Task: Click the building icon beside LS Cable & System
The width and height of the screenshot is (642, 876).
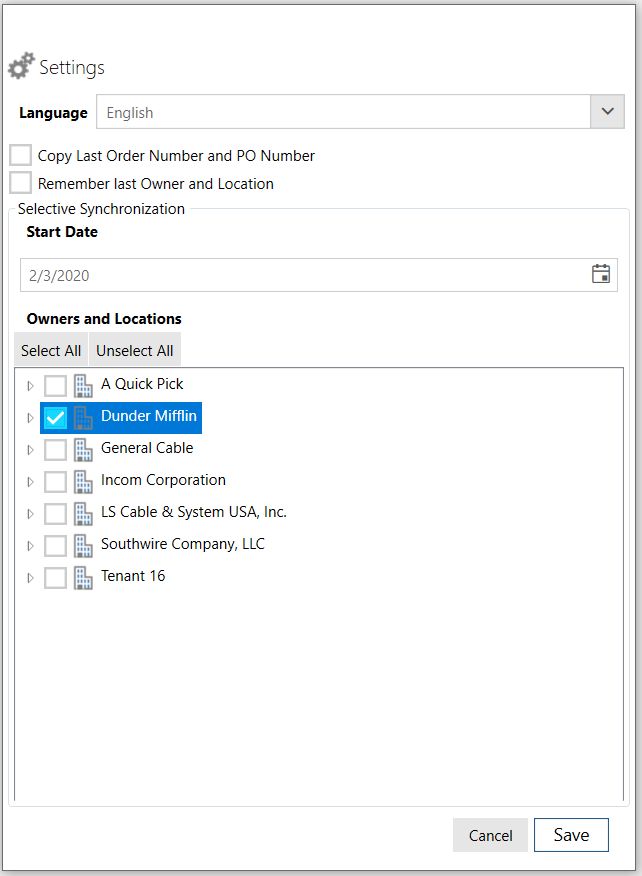Action: click(83, 513)
